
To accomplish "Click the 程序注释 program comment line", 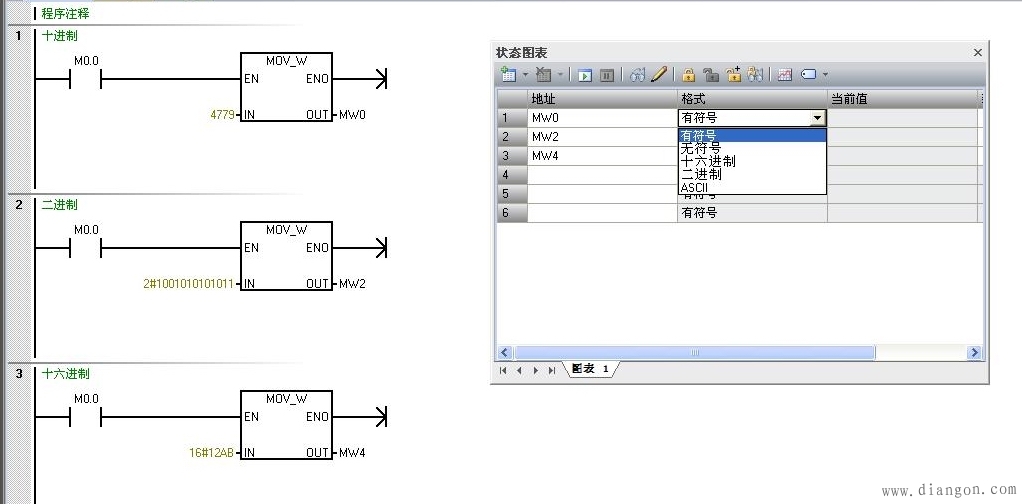I will pos(65,13).
